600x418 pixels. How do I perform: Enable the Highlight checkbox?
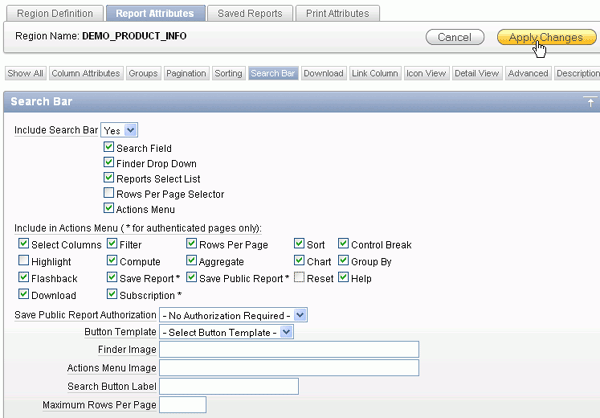(24, 260)
